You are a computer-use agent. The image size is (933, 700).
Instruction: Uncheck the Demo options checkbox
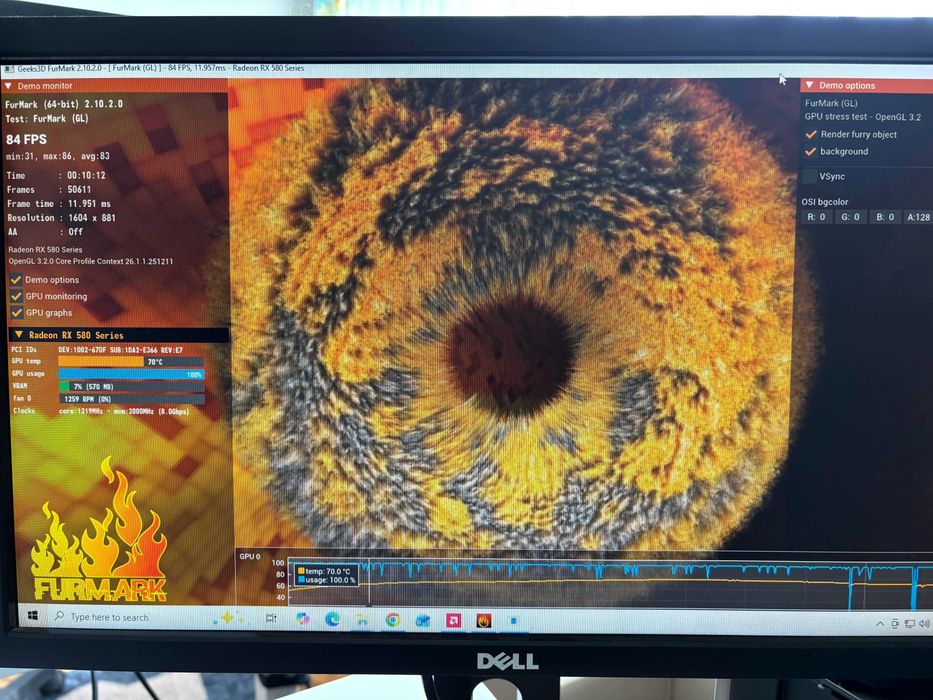[16, 279]
